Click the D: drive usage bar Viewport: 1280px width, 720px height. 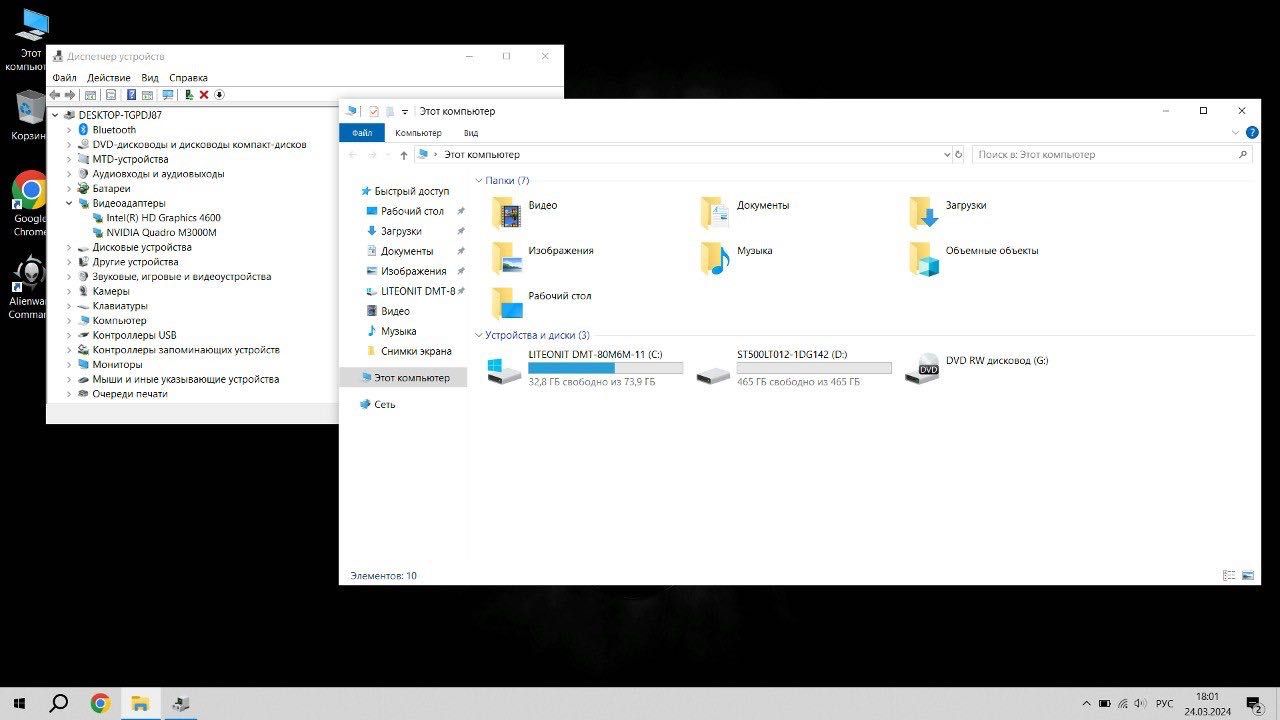point(814,368)
